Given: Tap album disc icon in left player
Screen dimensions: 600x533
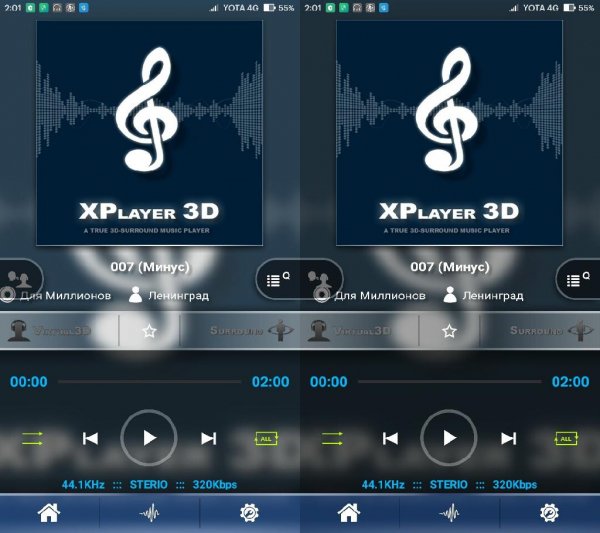Looking at the screenshot, I should point(8,295).
